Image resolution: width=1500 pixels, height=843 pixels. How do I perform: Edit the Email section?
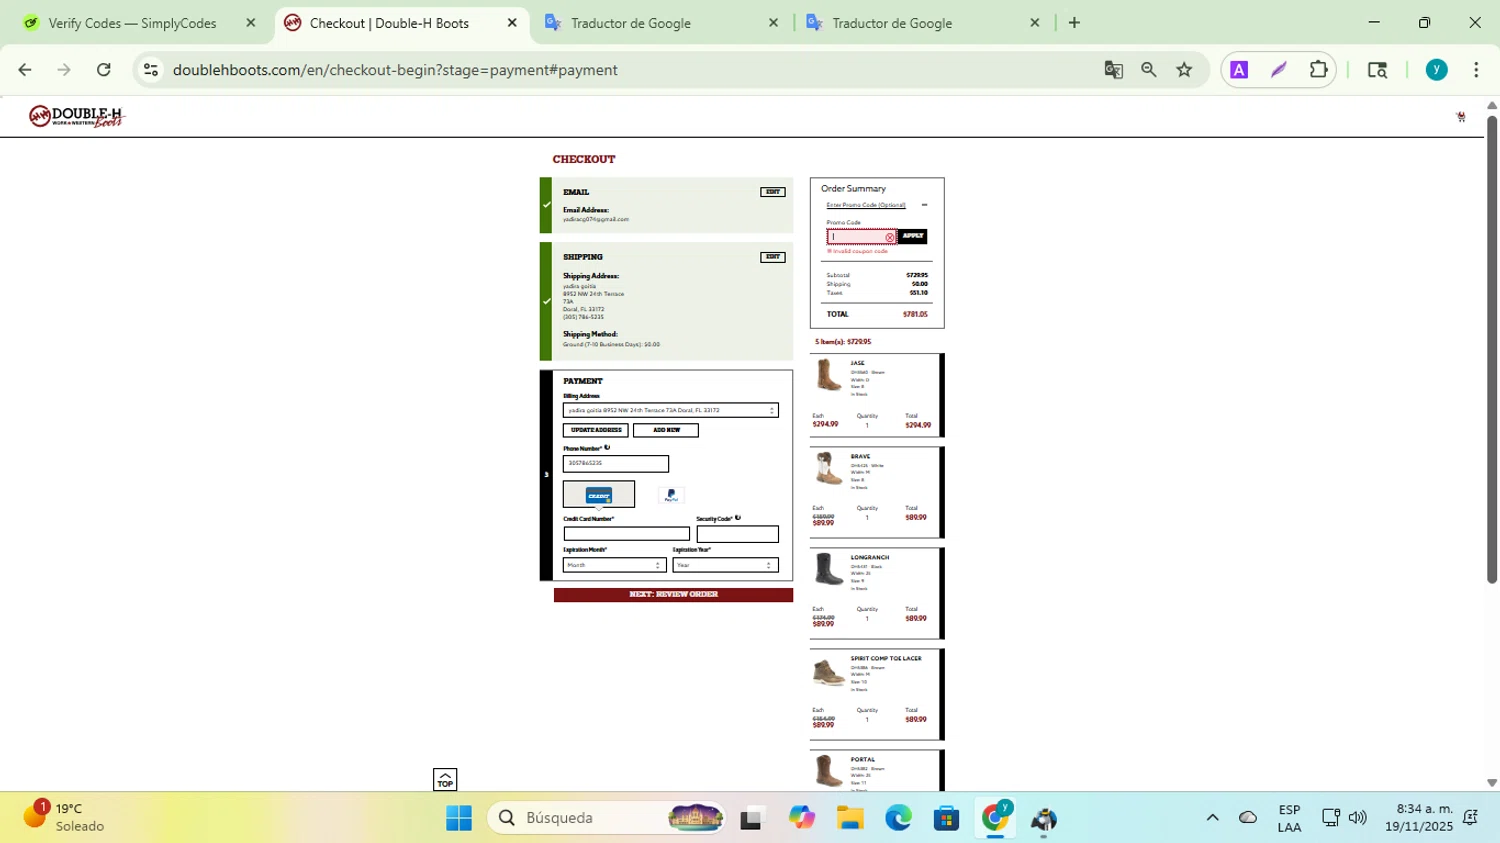click(x=772, y=192)
